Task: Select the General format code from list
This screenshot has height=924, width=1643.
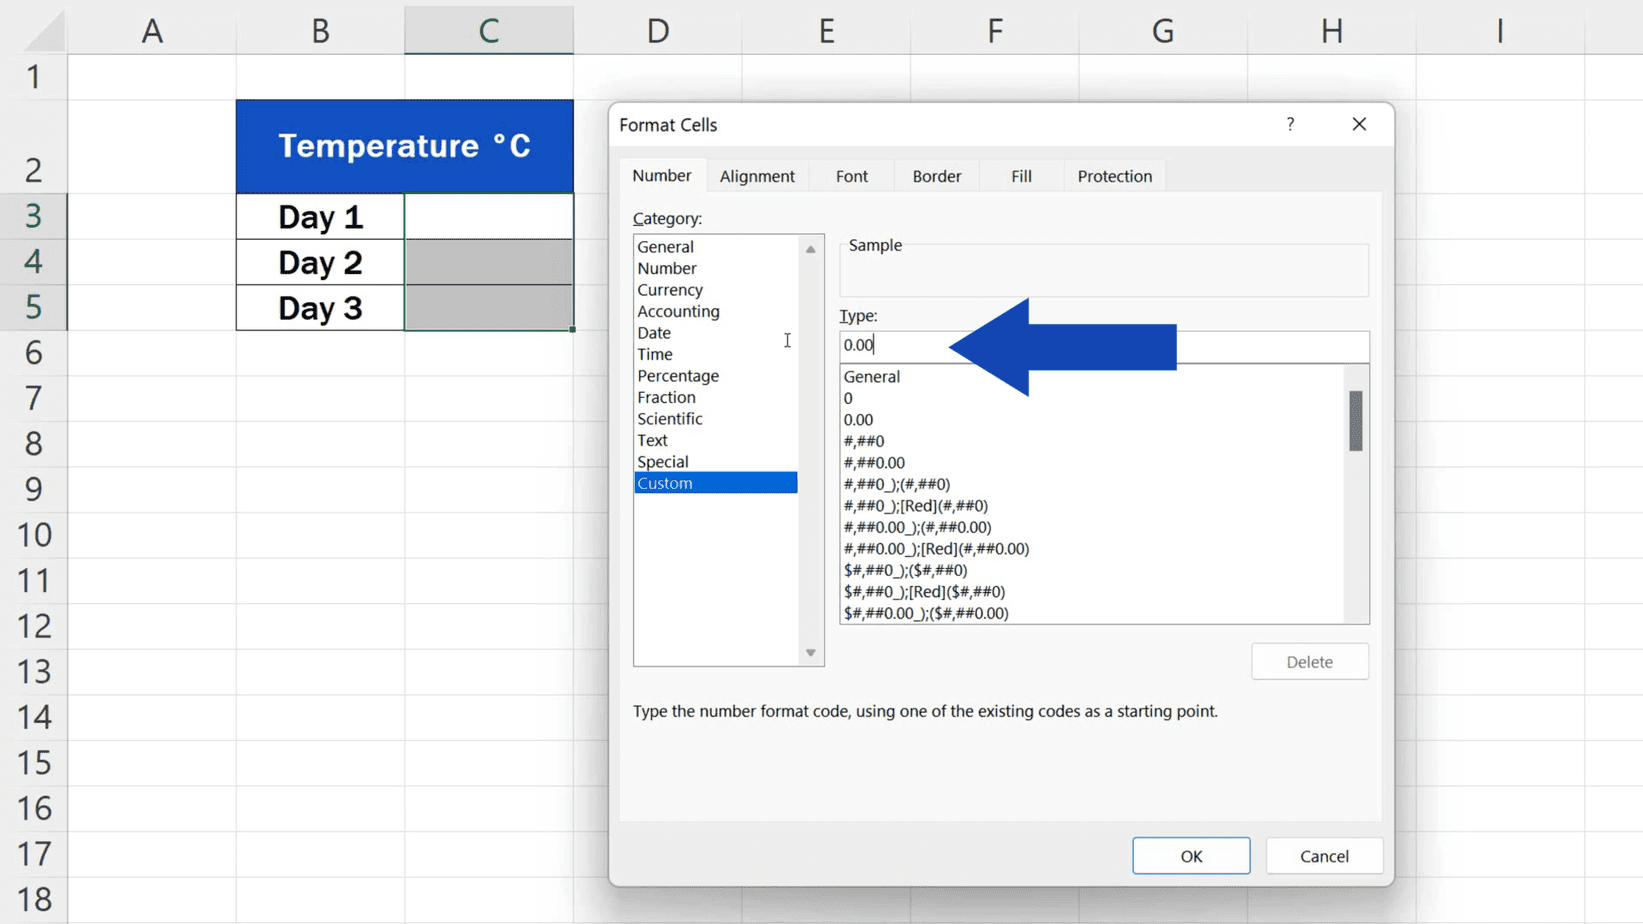Action: [871, 376]
